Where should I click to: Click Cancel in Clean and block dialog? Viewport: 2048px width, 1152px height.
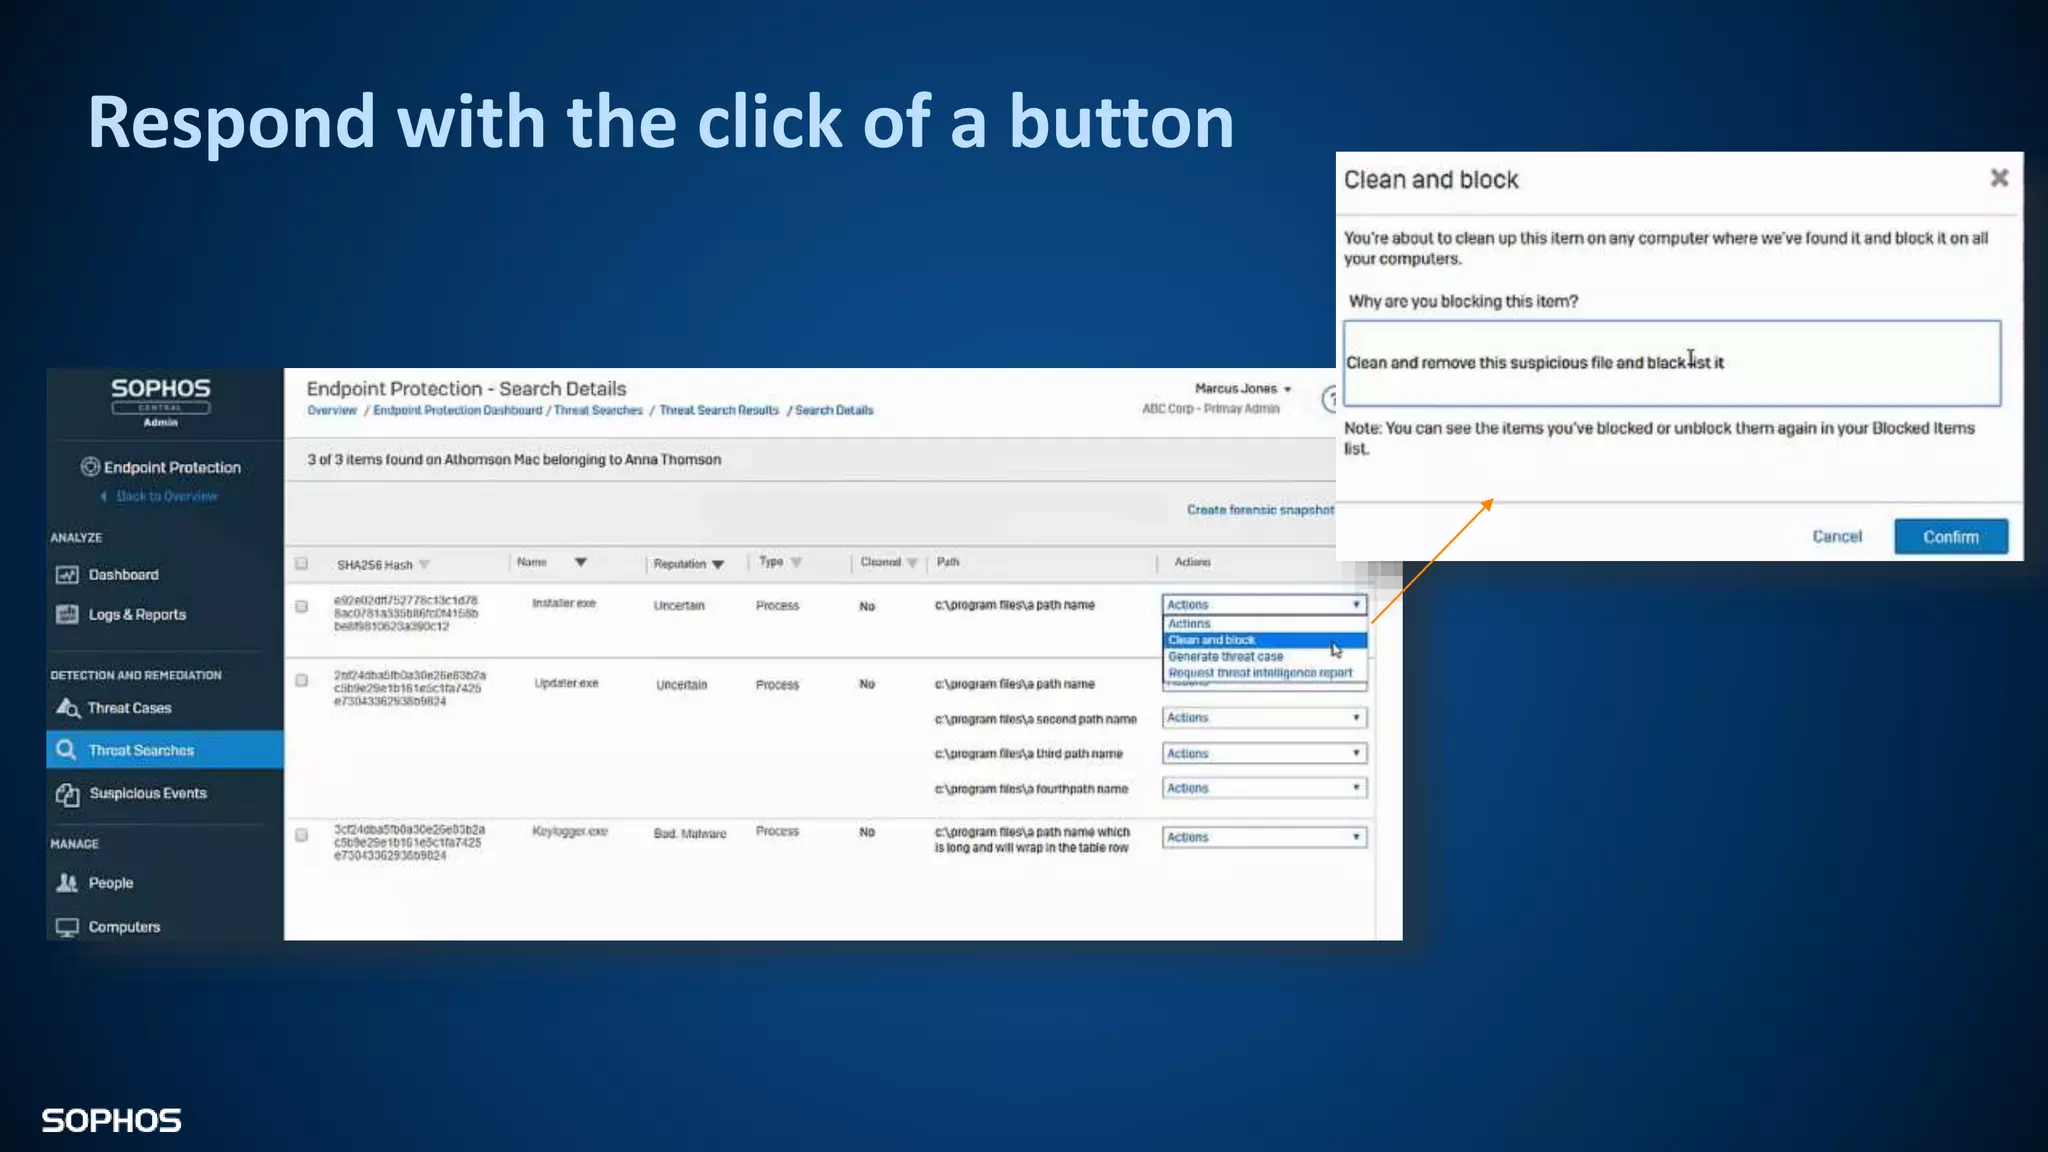[x=1837, y=537]
